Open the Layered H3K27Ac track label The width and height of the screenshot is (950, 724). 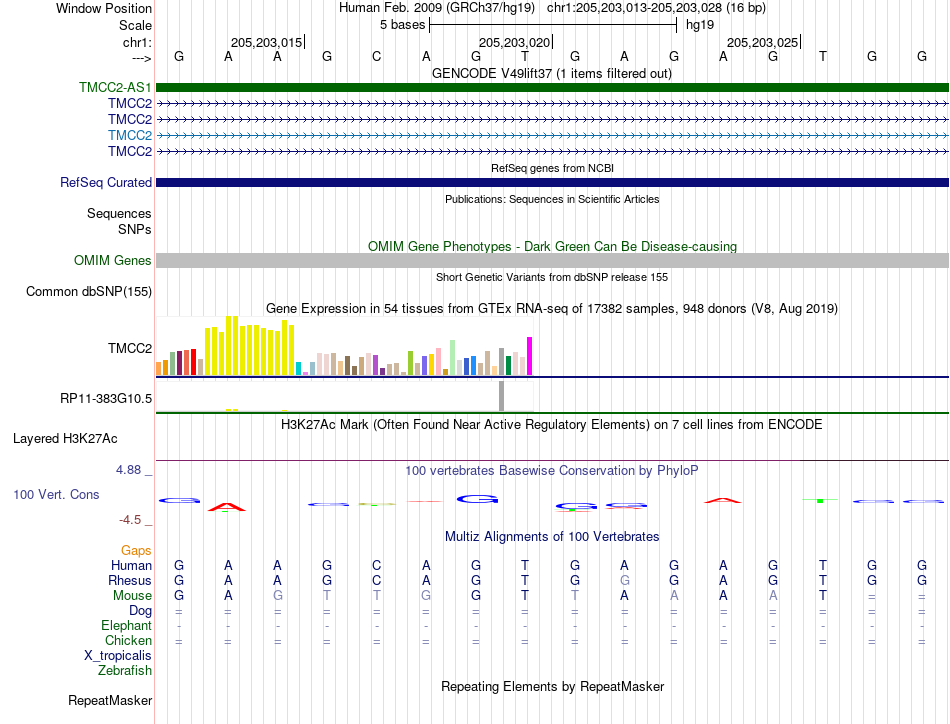point(65,439)
